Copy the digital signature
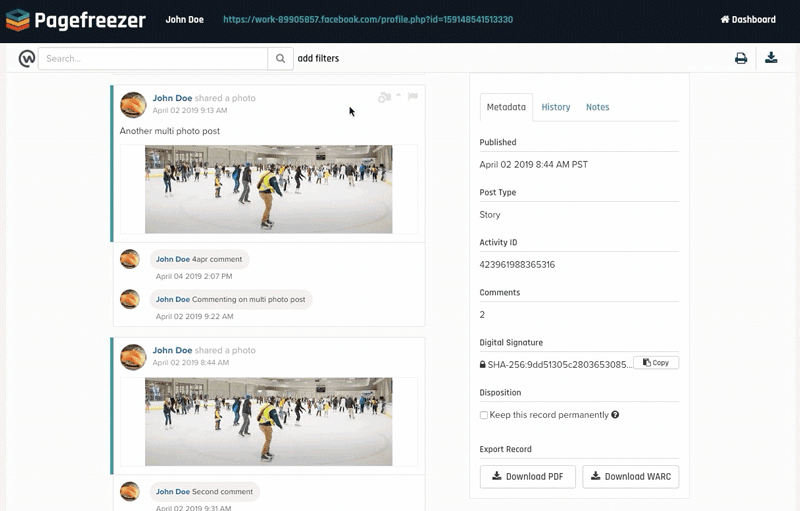The width and height of the screenshot is (800, 511). coord(656,363)
